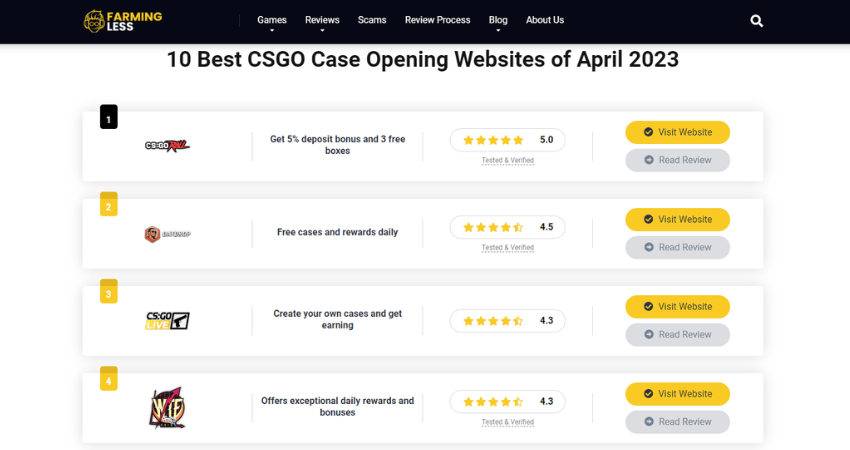Click the DatDrop logo
Image resolution: width=850 pixels, height=450 pixels.
tap(168, 234)
